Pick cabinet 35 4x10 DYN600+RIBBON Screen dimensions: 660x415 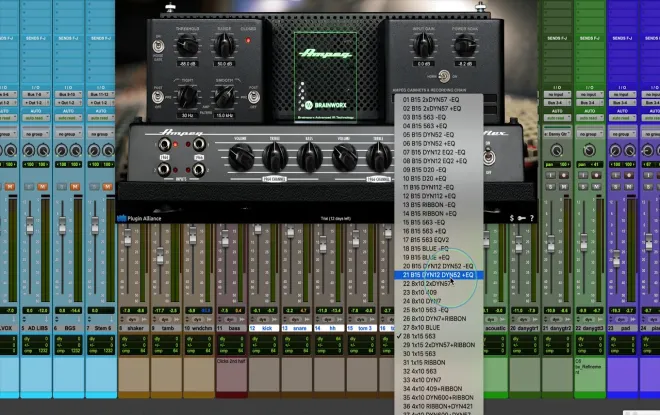[439, 397]
